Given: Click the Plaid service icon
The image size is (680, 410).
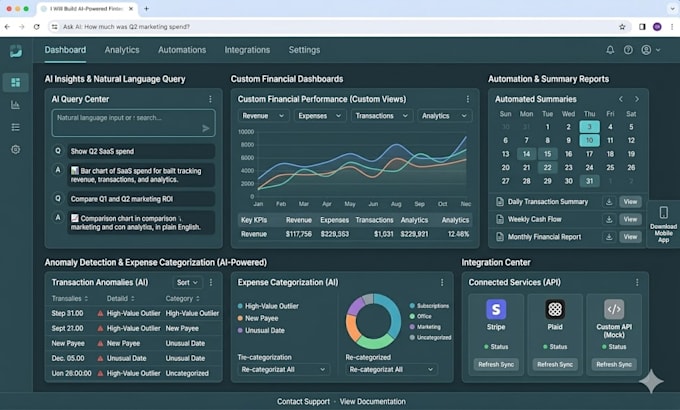Looking at the screenshot, I should tap(555, 309).
